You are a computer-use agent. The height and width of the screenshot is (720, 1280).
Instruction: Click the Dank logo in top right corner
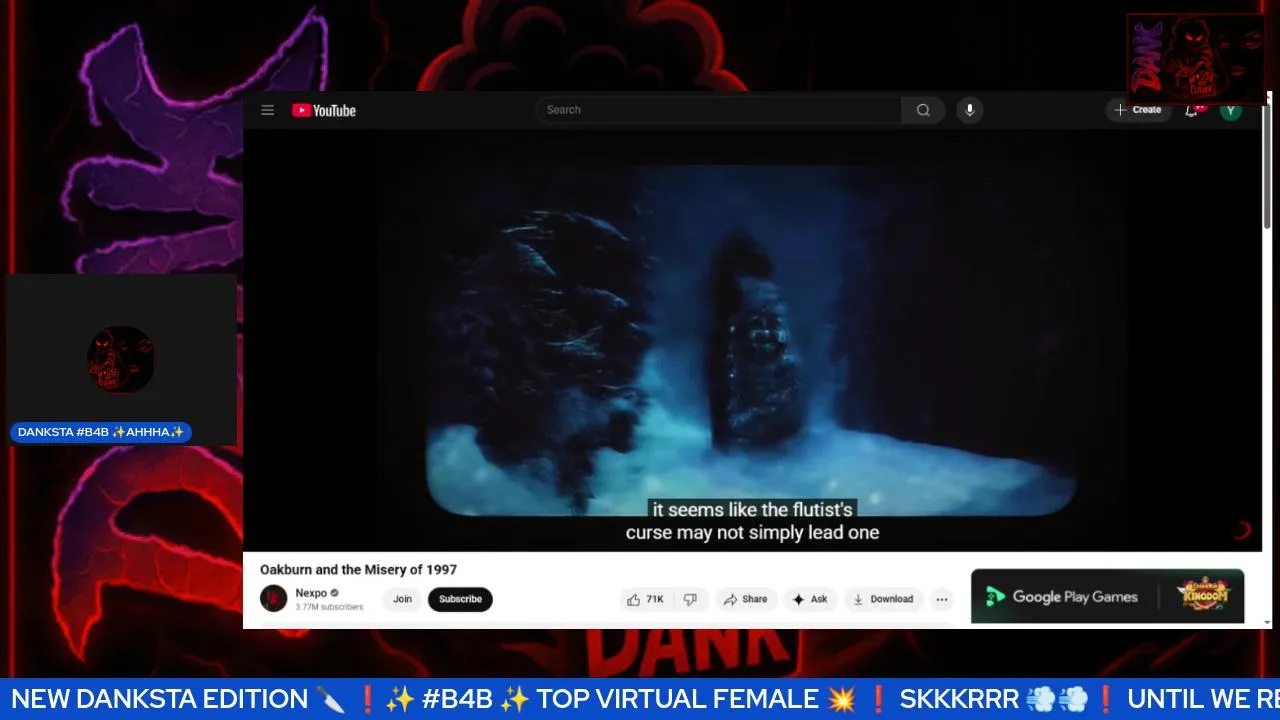(x=1197, y=58)
